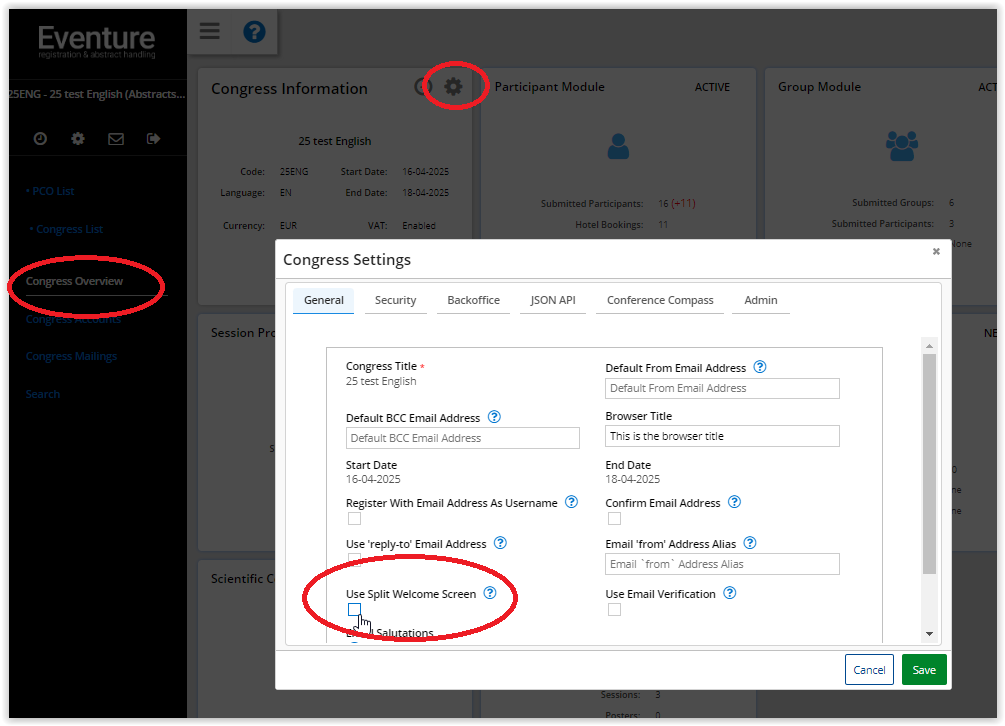
Task: Click help icon beside Use Email Verification
Action: click(x=730, y=593)
